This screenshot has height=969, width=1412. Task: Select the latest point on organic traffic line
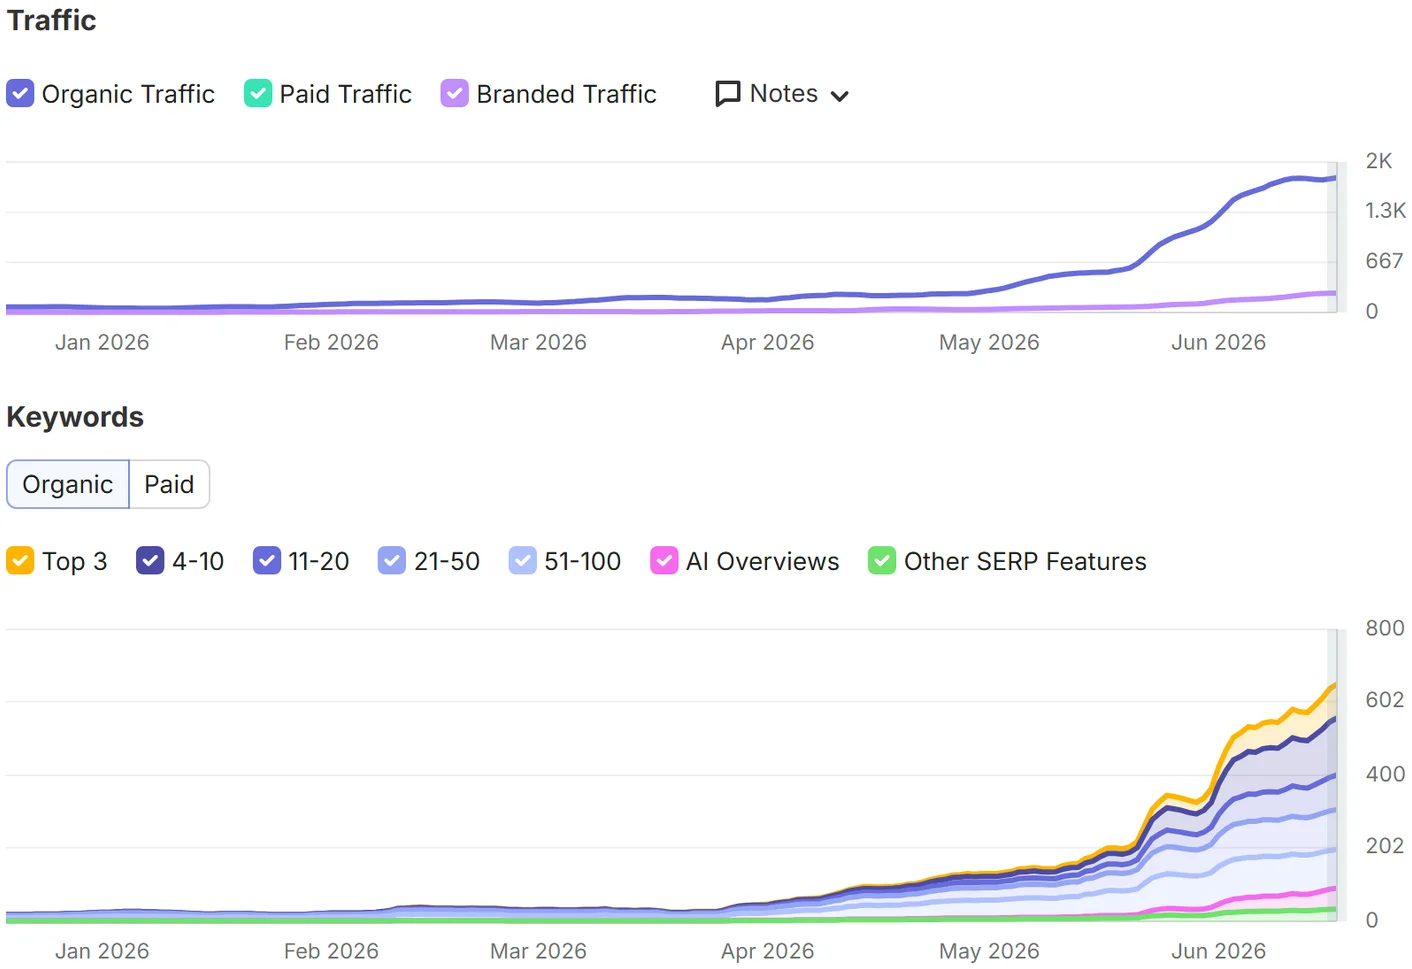click(1334, 178)
